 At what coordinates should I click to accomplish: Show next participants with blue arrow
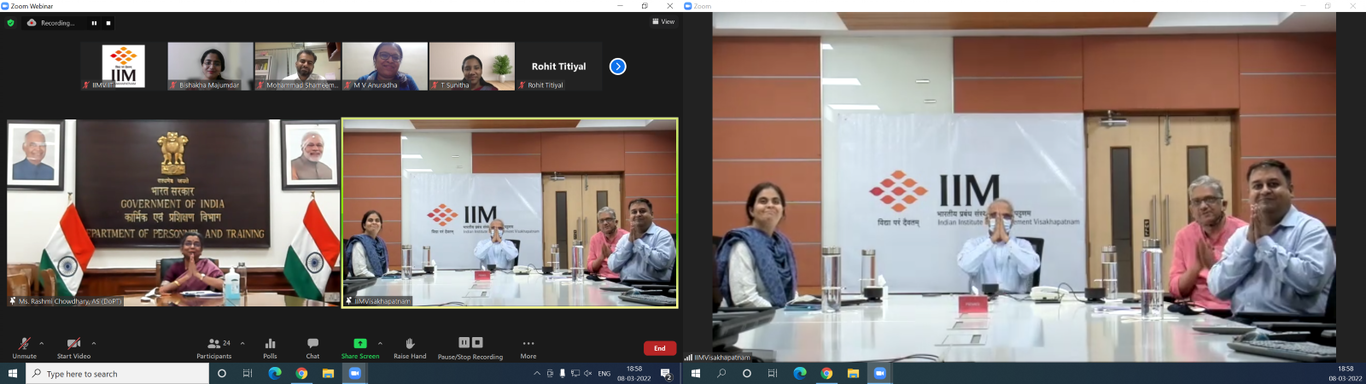tap(618, 66)
